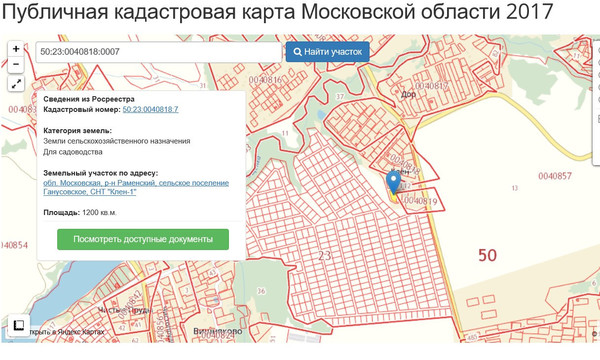Click the cadastral number search field

159,52
